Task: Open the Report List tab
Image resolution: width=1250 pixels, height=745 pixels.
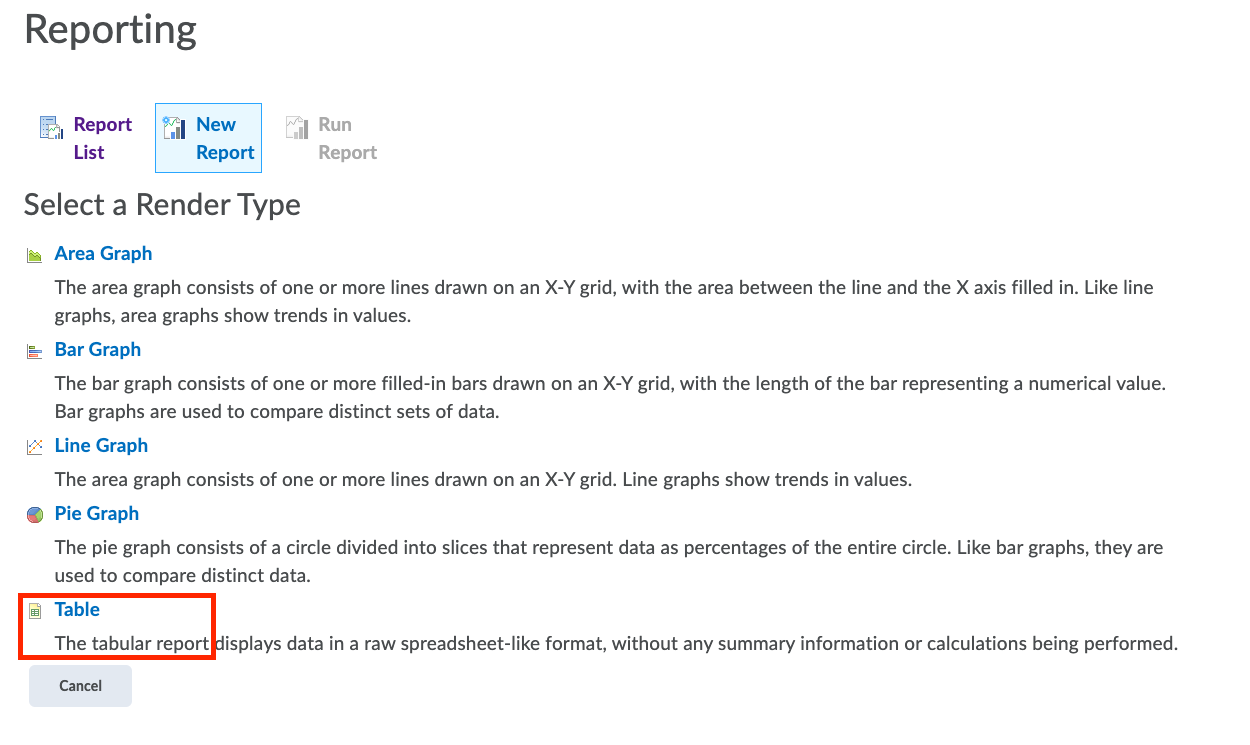Action: pyautogui.click(x=102, y=138)
